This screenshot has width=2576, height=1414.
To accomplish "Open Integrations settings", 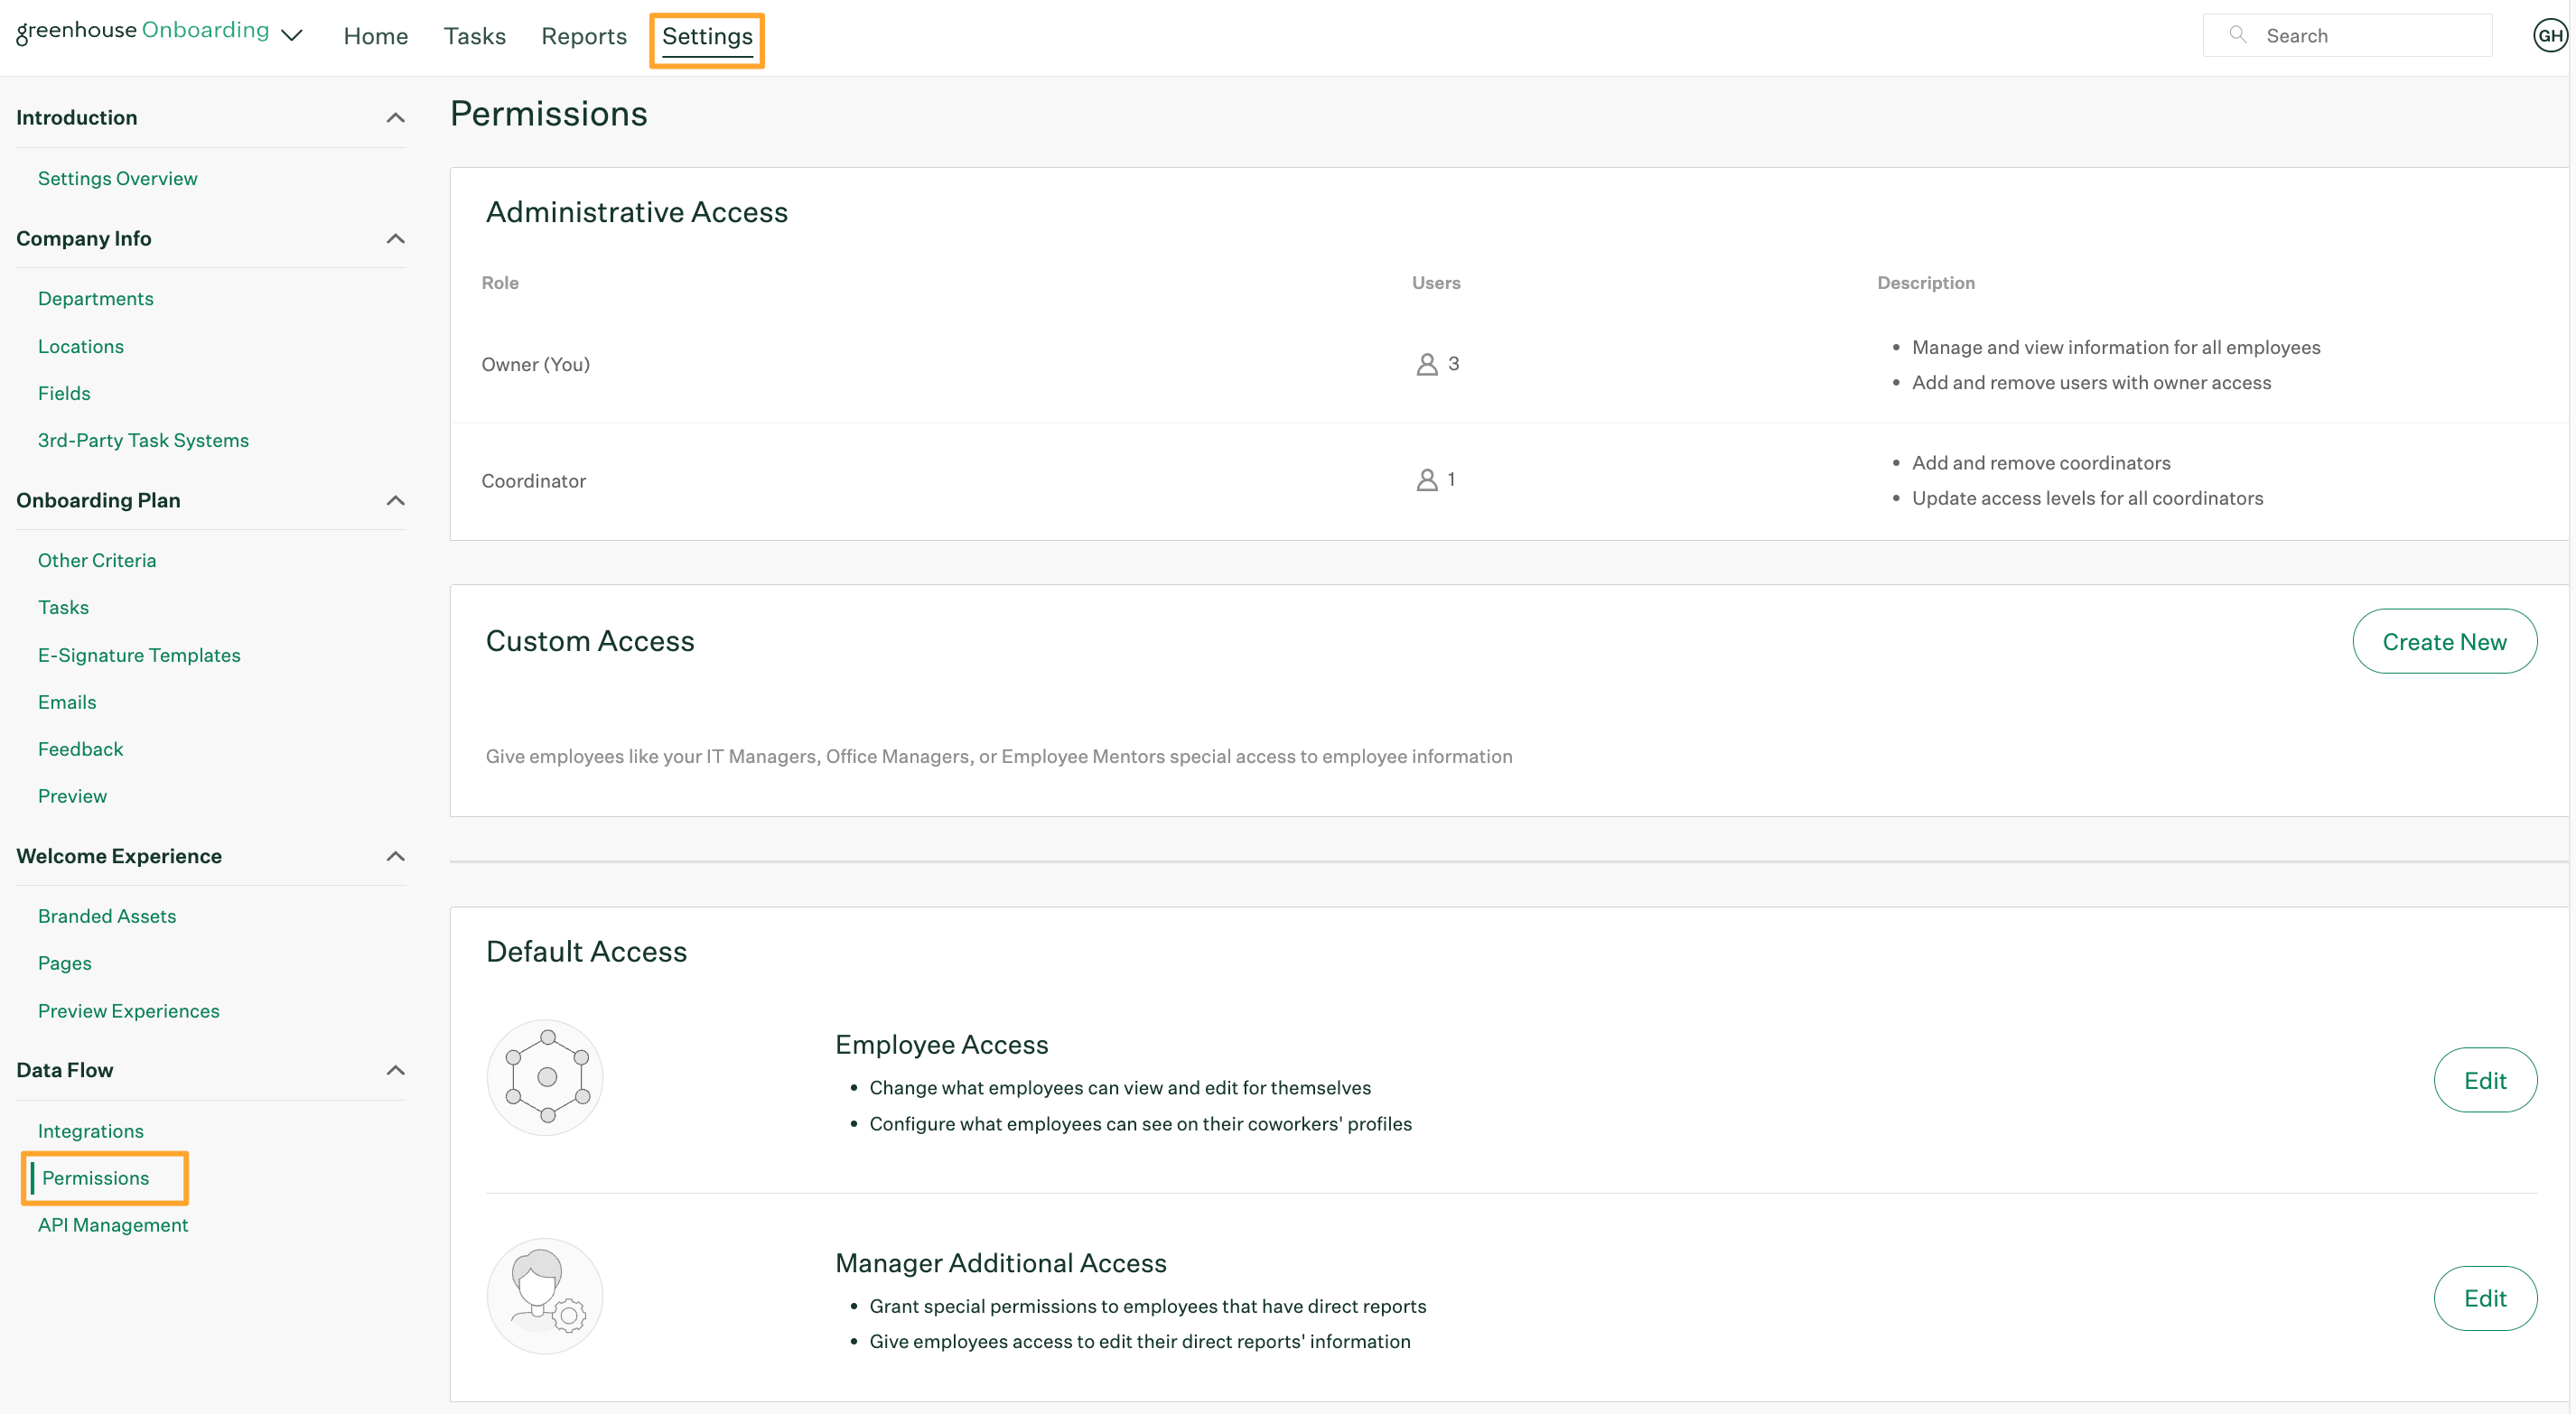I will coord(91,1131).
